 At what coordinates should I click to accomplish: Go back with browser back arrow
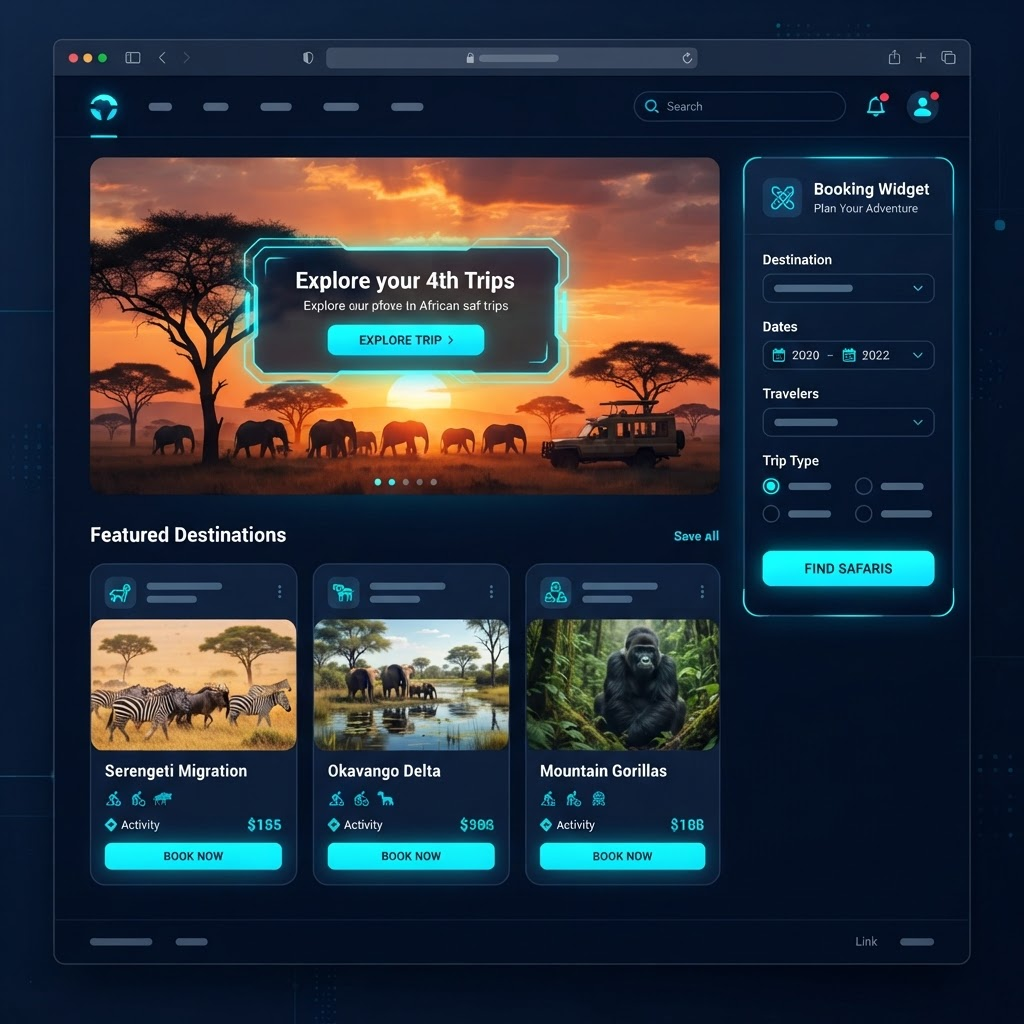(x=162, y=57)
